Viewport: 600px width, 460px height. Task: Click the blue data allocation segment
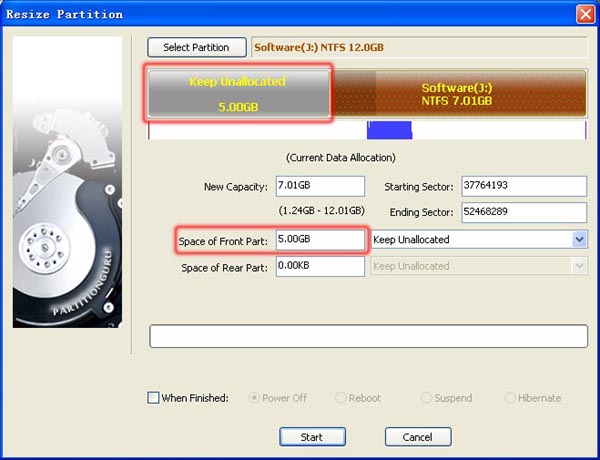[x=389, y=130]
